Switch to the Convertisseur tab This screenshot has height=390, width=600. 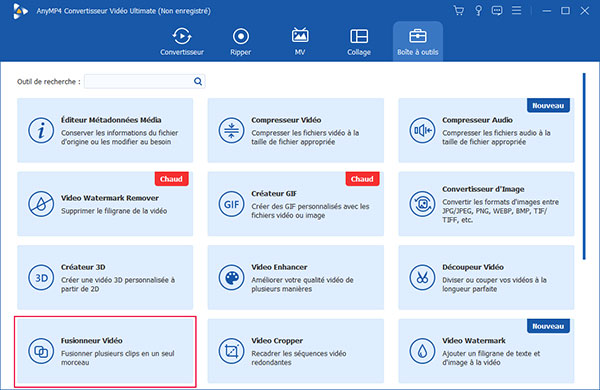click(x=182, y=41)
